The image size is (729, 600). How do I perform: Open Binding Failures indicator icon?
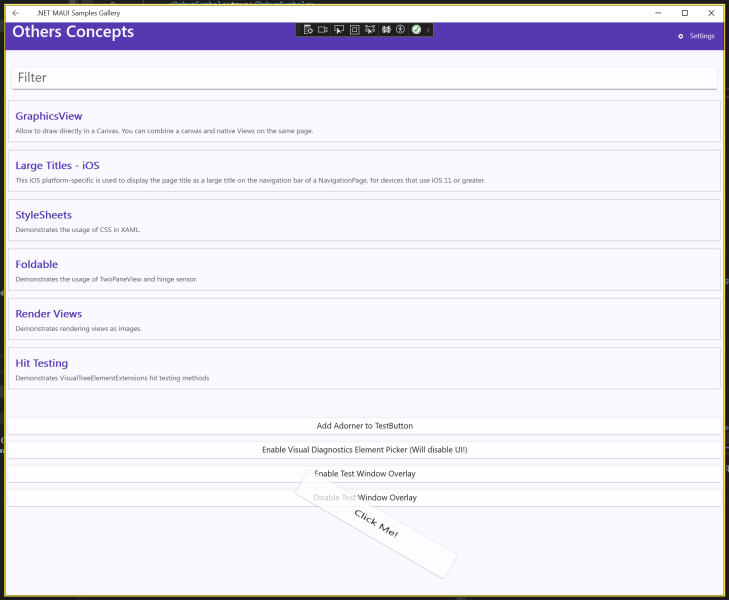pos(386,30)
